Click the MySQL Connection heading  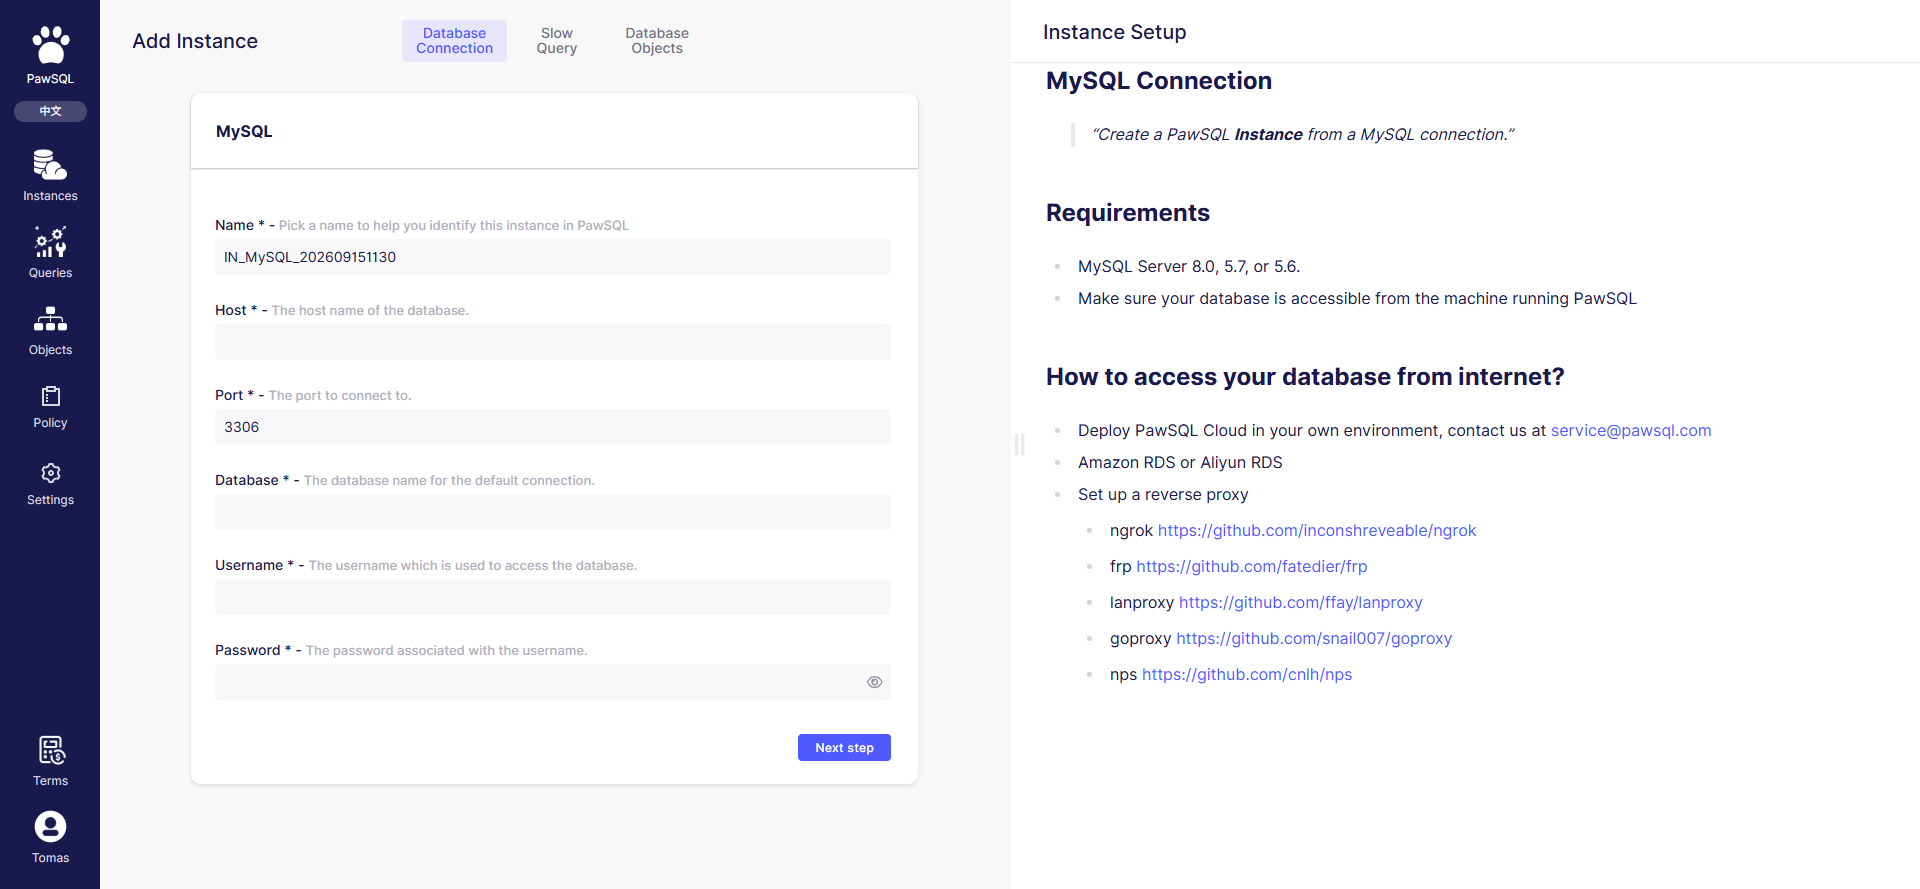click(1159, 81)
